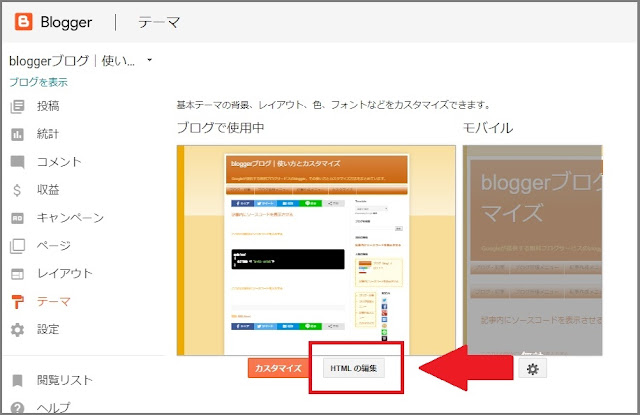Click the コメント speech bubble icon

click(17, 162)
